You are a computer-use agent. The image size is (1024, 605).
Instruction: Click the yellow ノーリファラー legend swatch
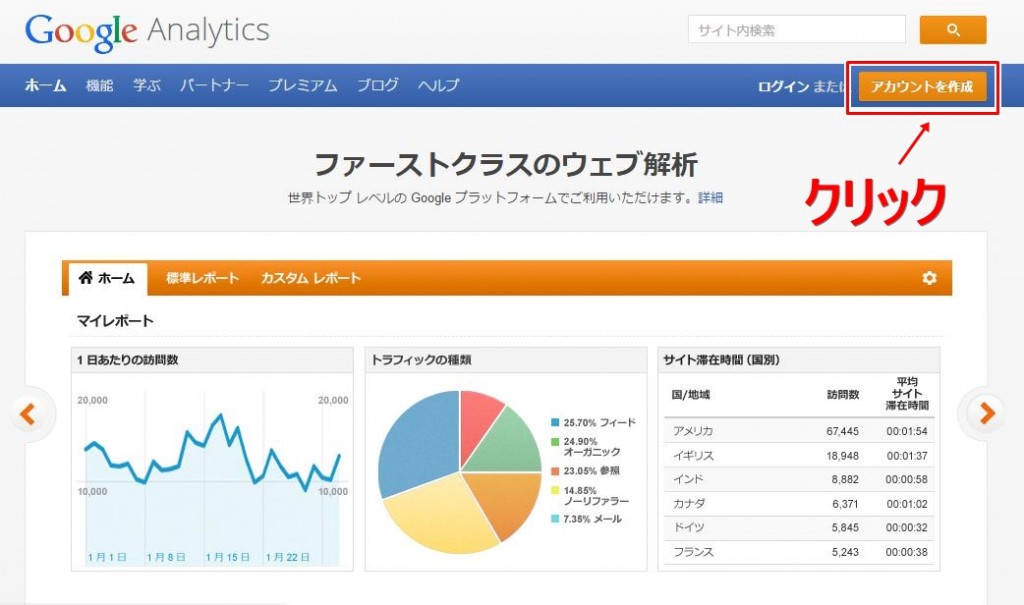pos(555,491)
